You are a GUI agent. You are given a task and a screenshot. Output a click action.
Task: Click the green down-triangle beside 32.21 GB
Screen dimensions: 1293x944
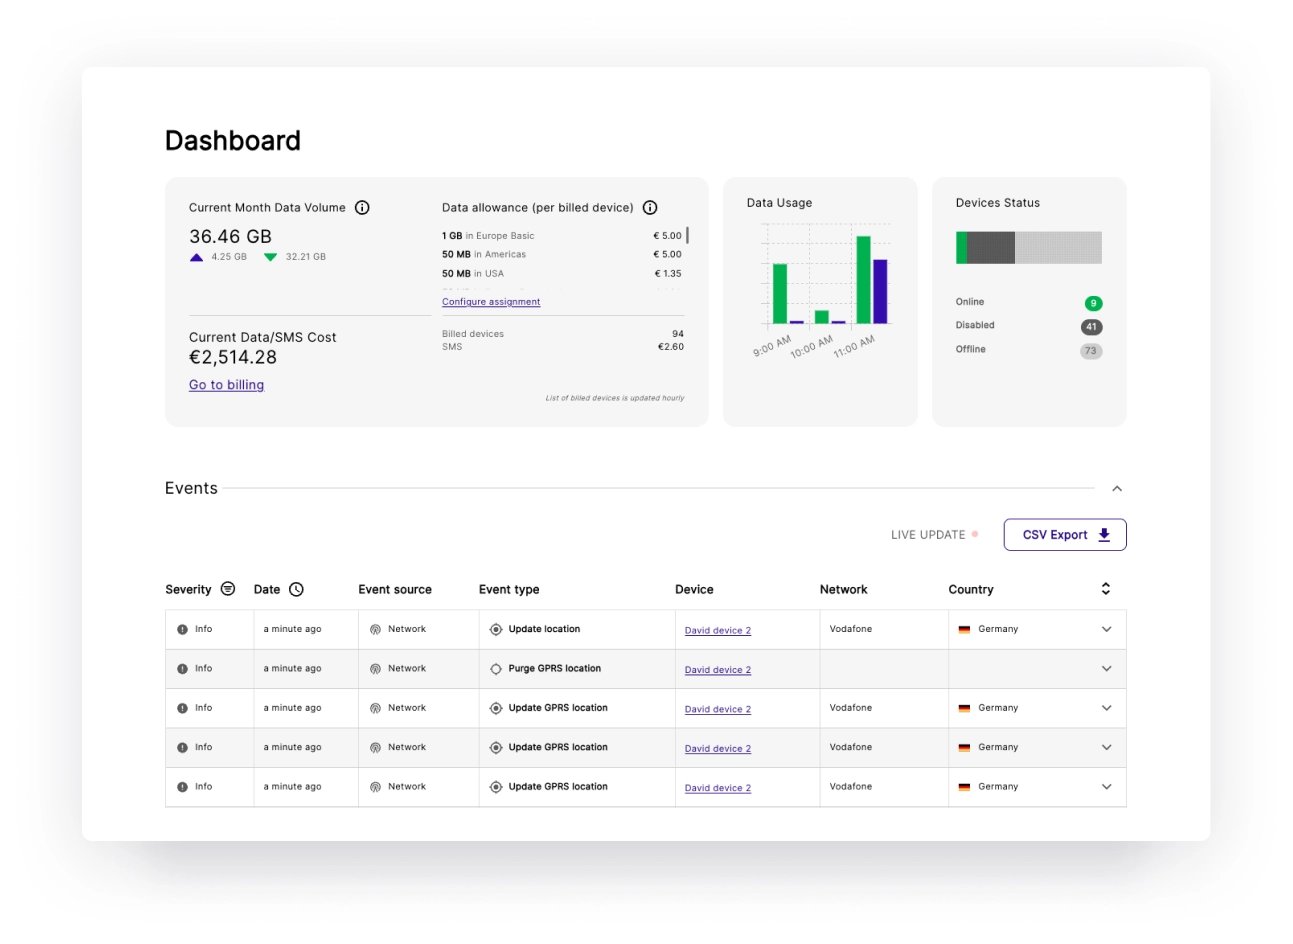tap(270, 256)
